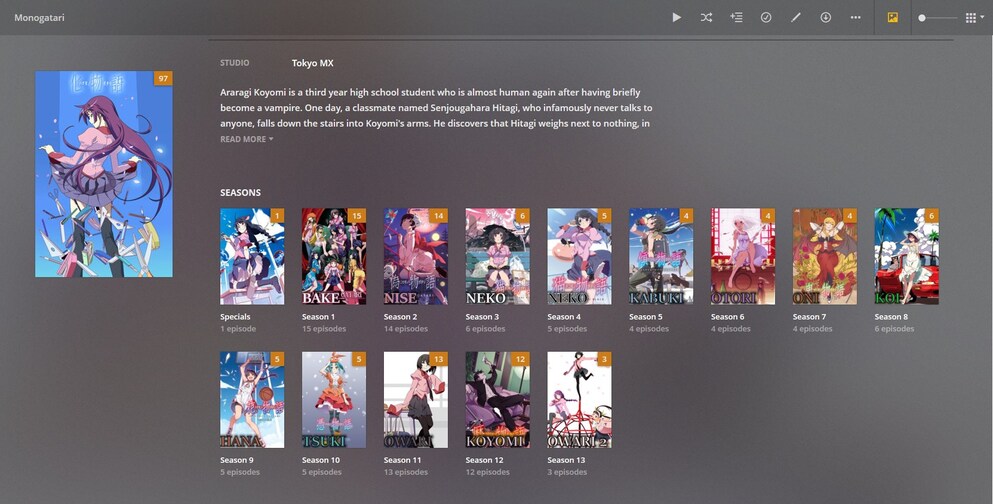Image resolution: width=993 pixels, height=504 pixels.
Task: Open the Season 4 poster
Action: [579, 256]
